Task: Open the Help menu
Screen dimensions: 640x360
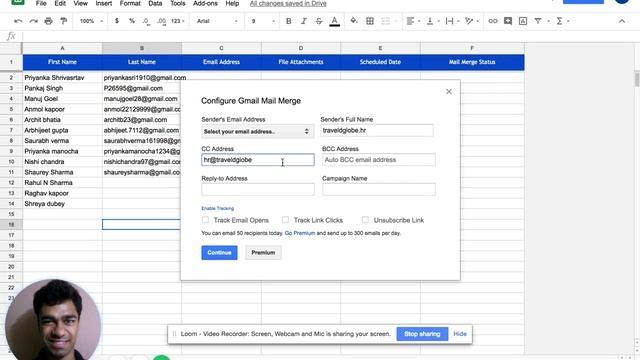Action: [232, 3]
